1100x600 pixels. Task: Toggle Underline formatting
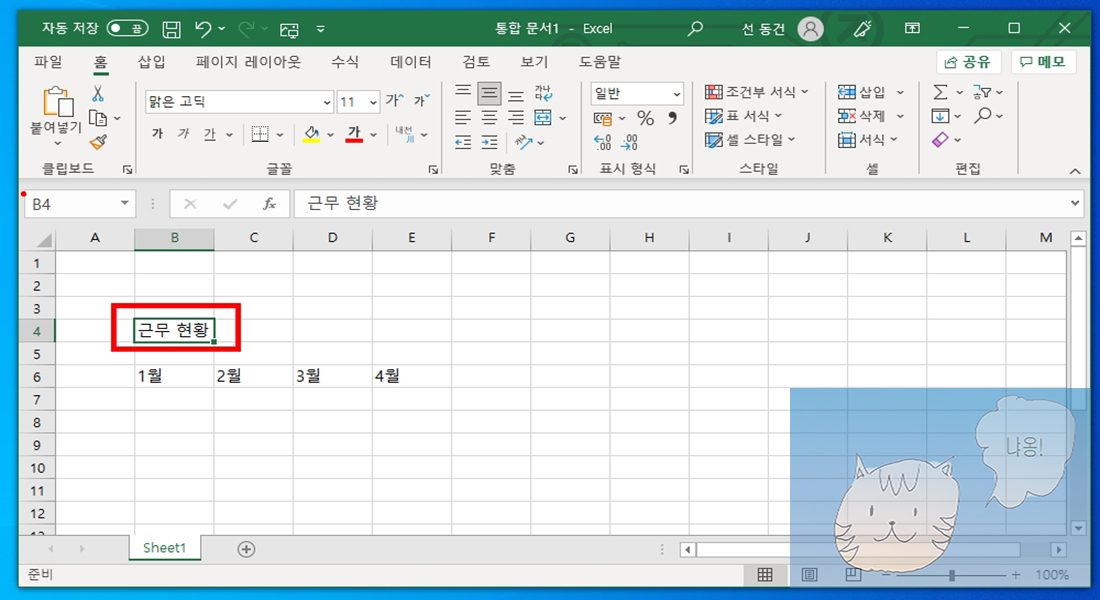[210, 134]
